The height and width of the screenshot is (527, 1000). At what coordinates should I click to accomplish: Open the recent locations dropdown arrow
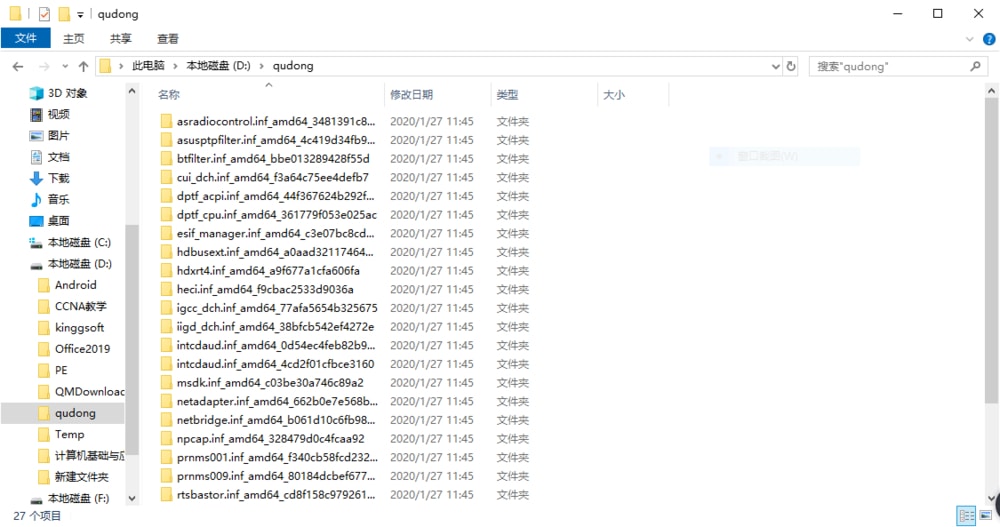point(65,66)
